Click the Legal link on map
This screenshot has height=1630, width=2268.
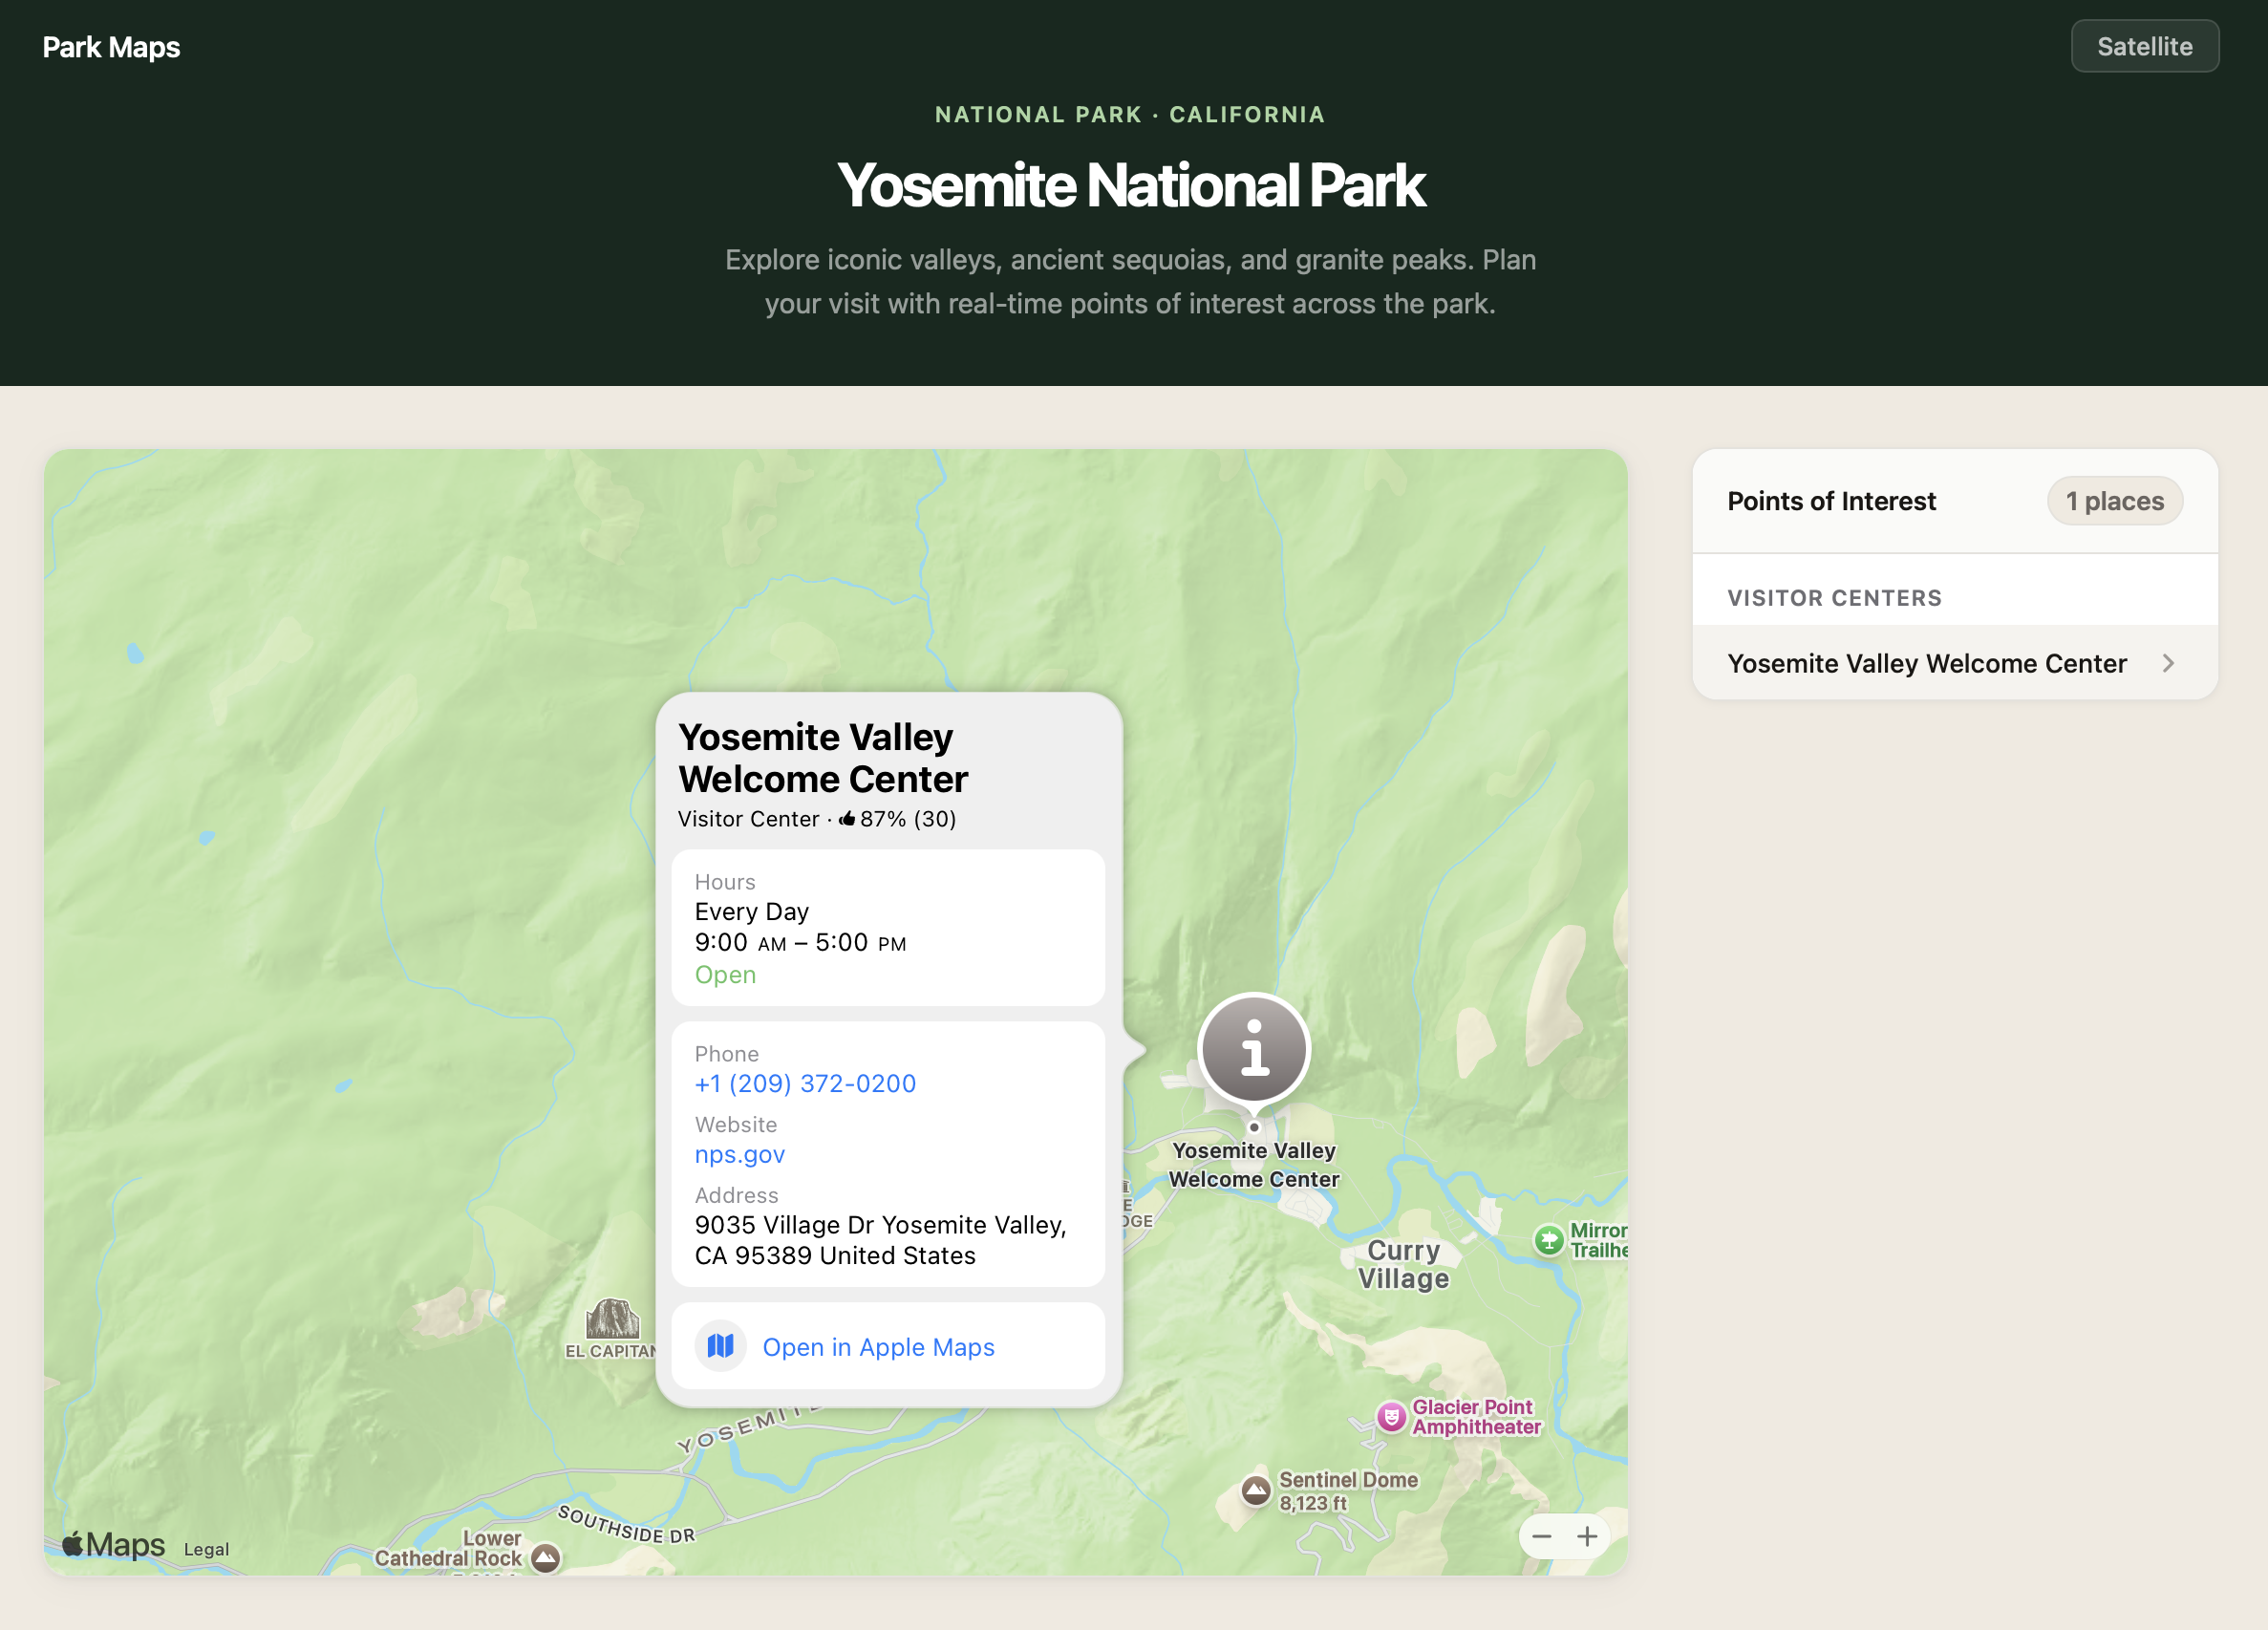click(206, 1549)
